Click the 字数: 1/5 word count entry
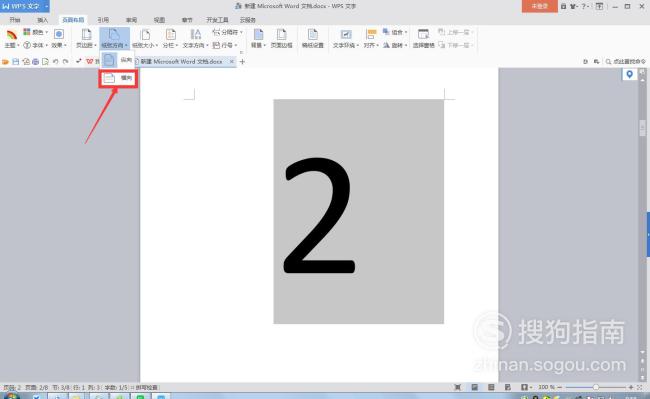The width and height of the screenshot is (650, 399). point(116,387)
